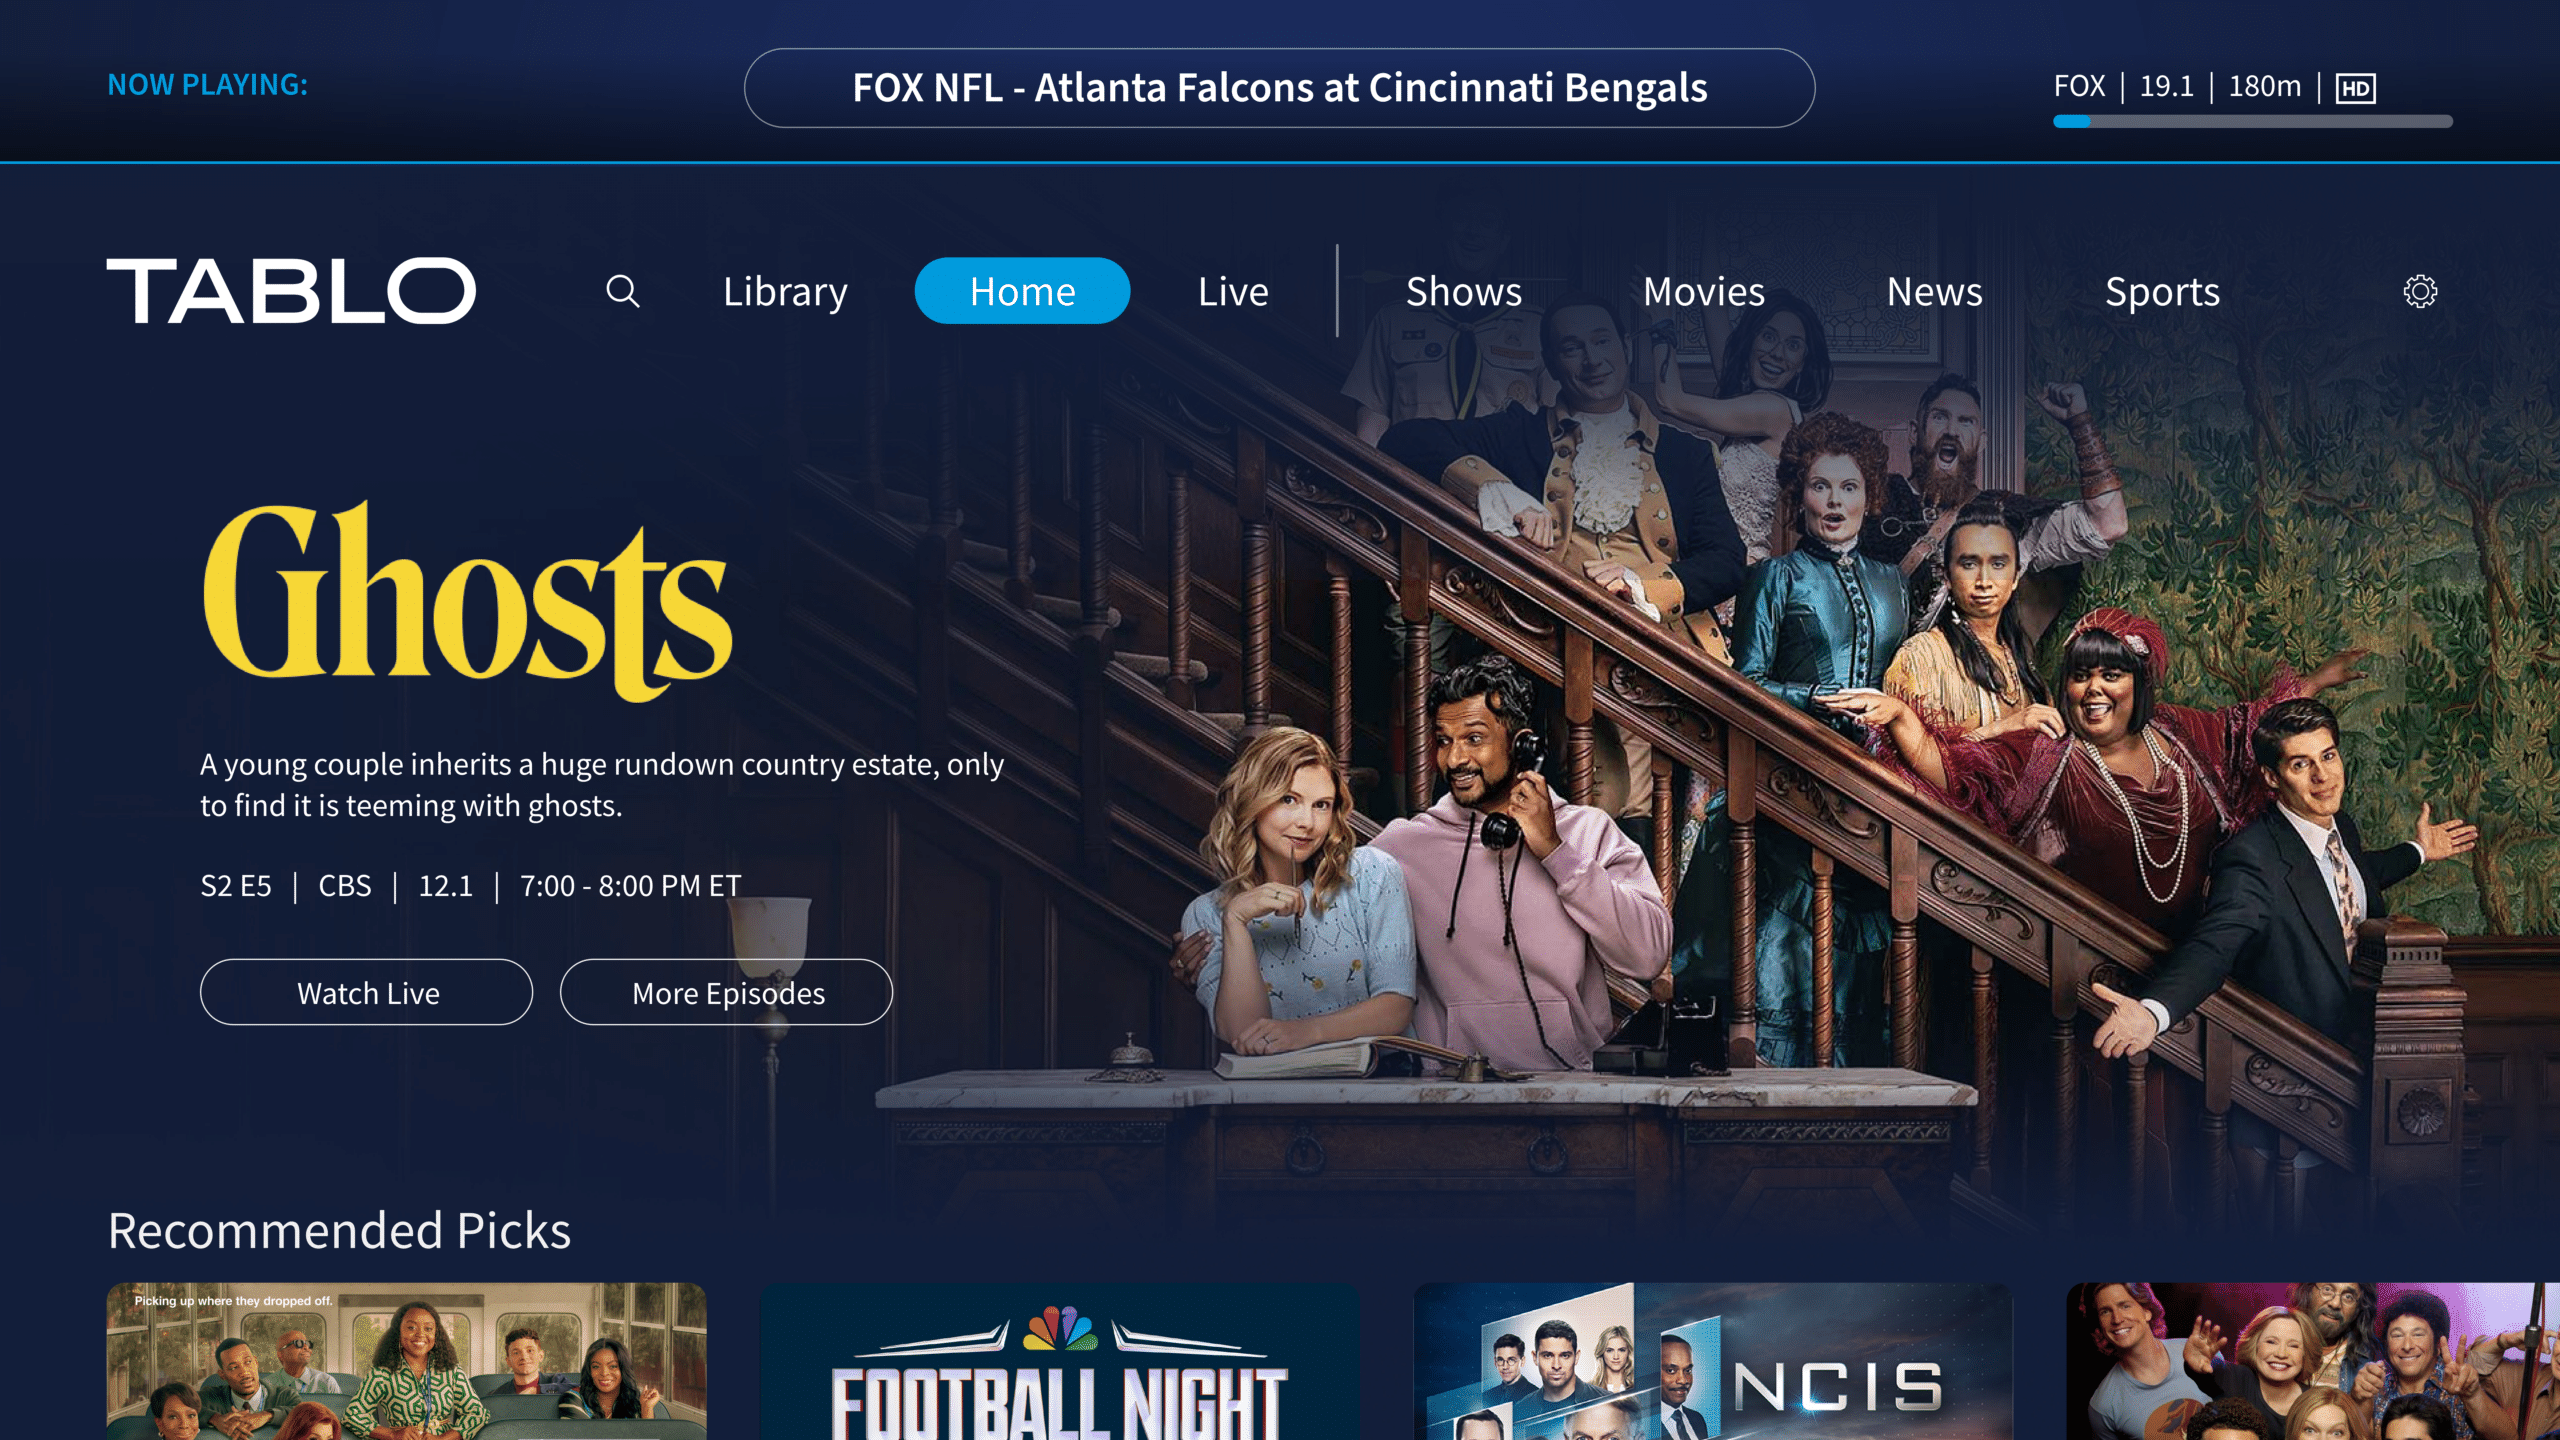The image size is (2560, 1440).
Task: Open the Library menu item
Action: (x=784, y=290)
